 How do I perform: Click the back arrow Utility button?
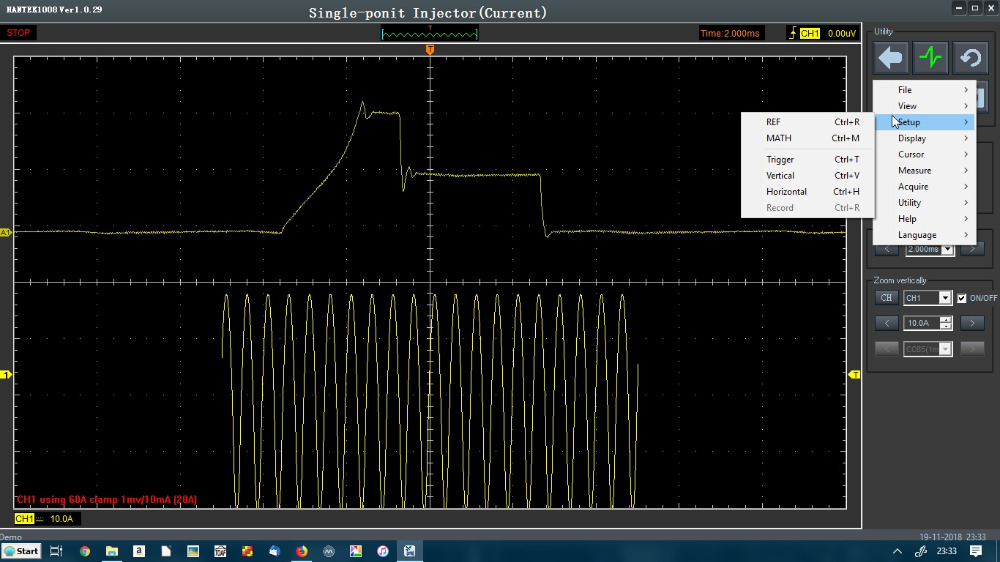click(891, 59)
